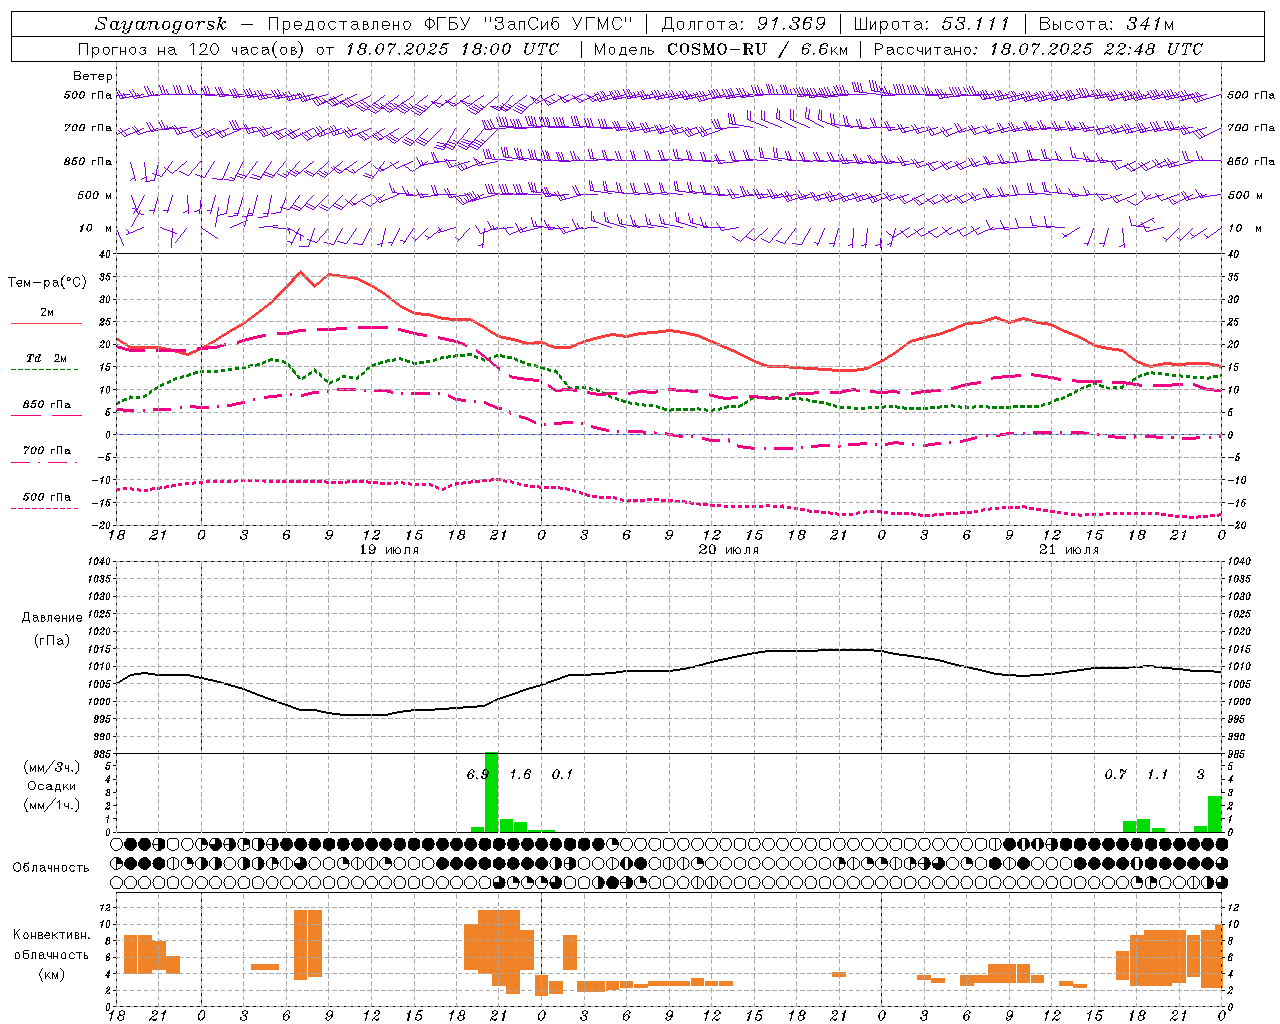Click 'Прогноз на 120 часа(ов)' forecast text
Image resolution: width=1280 pixels, height=1024 pixels.
(192, 49)
